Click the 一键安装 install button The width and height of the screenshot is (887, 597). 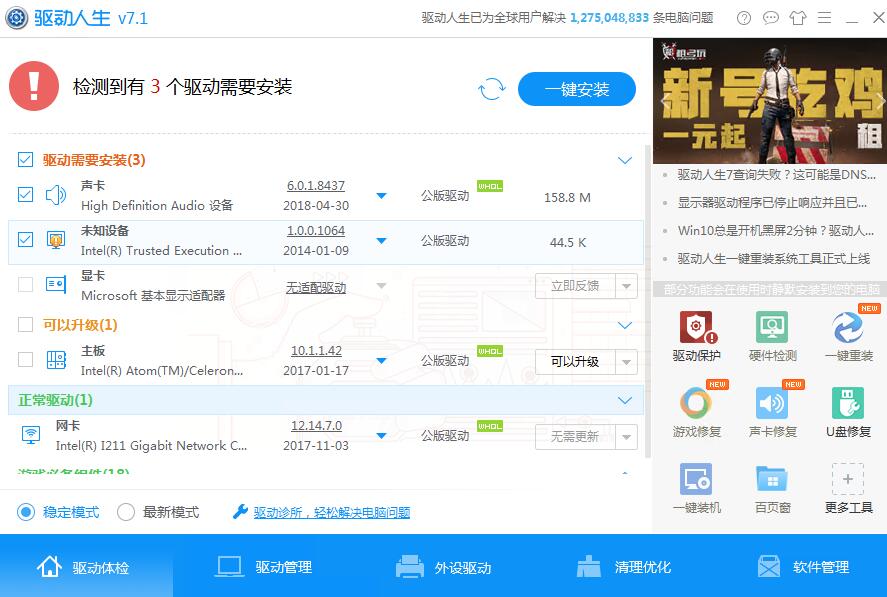pos(576,88)
